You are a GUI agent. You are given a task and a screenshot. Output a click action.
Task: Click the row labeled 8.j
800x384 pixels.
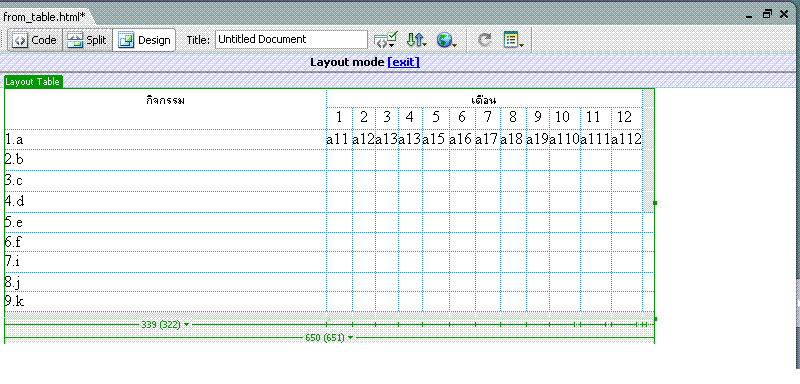[165, 281]
